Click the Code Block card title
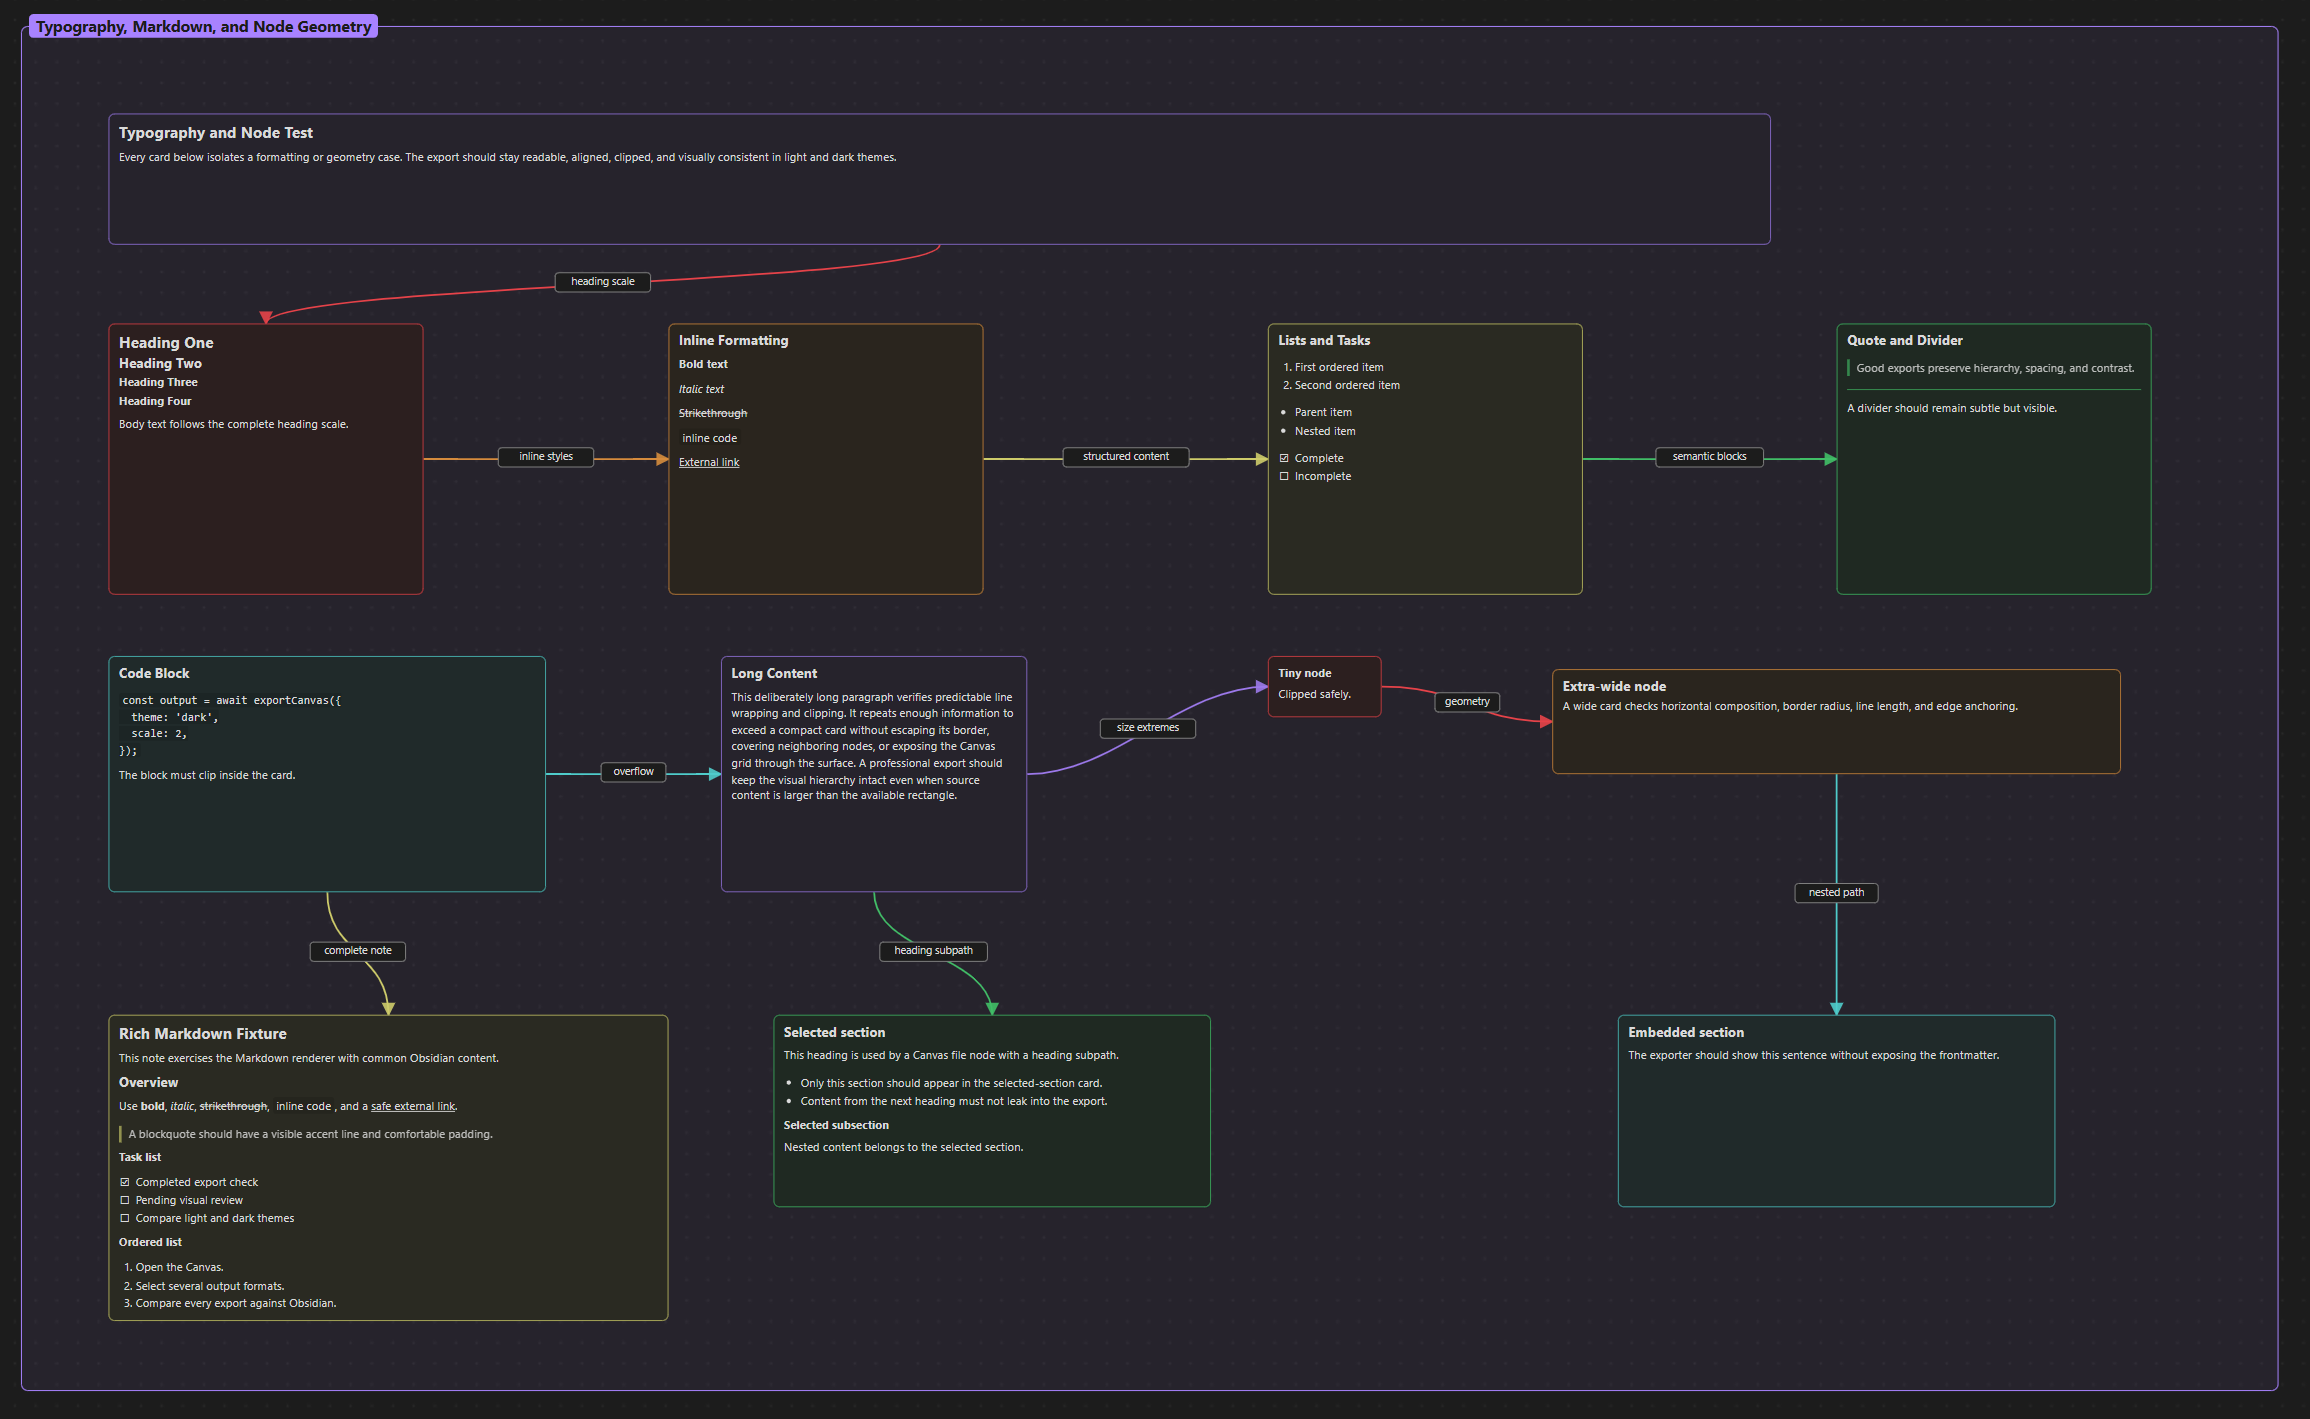Viewport: 2310px width, 1419px height. pyautogui.click(x=154, y=674)
